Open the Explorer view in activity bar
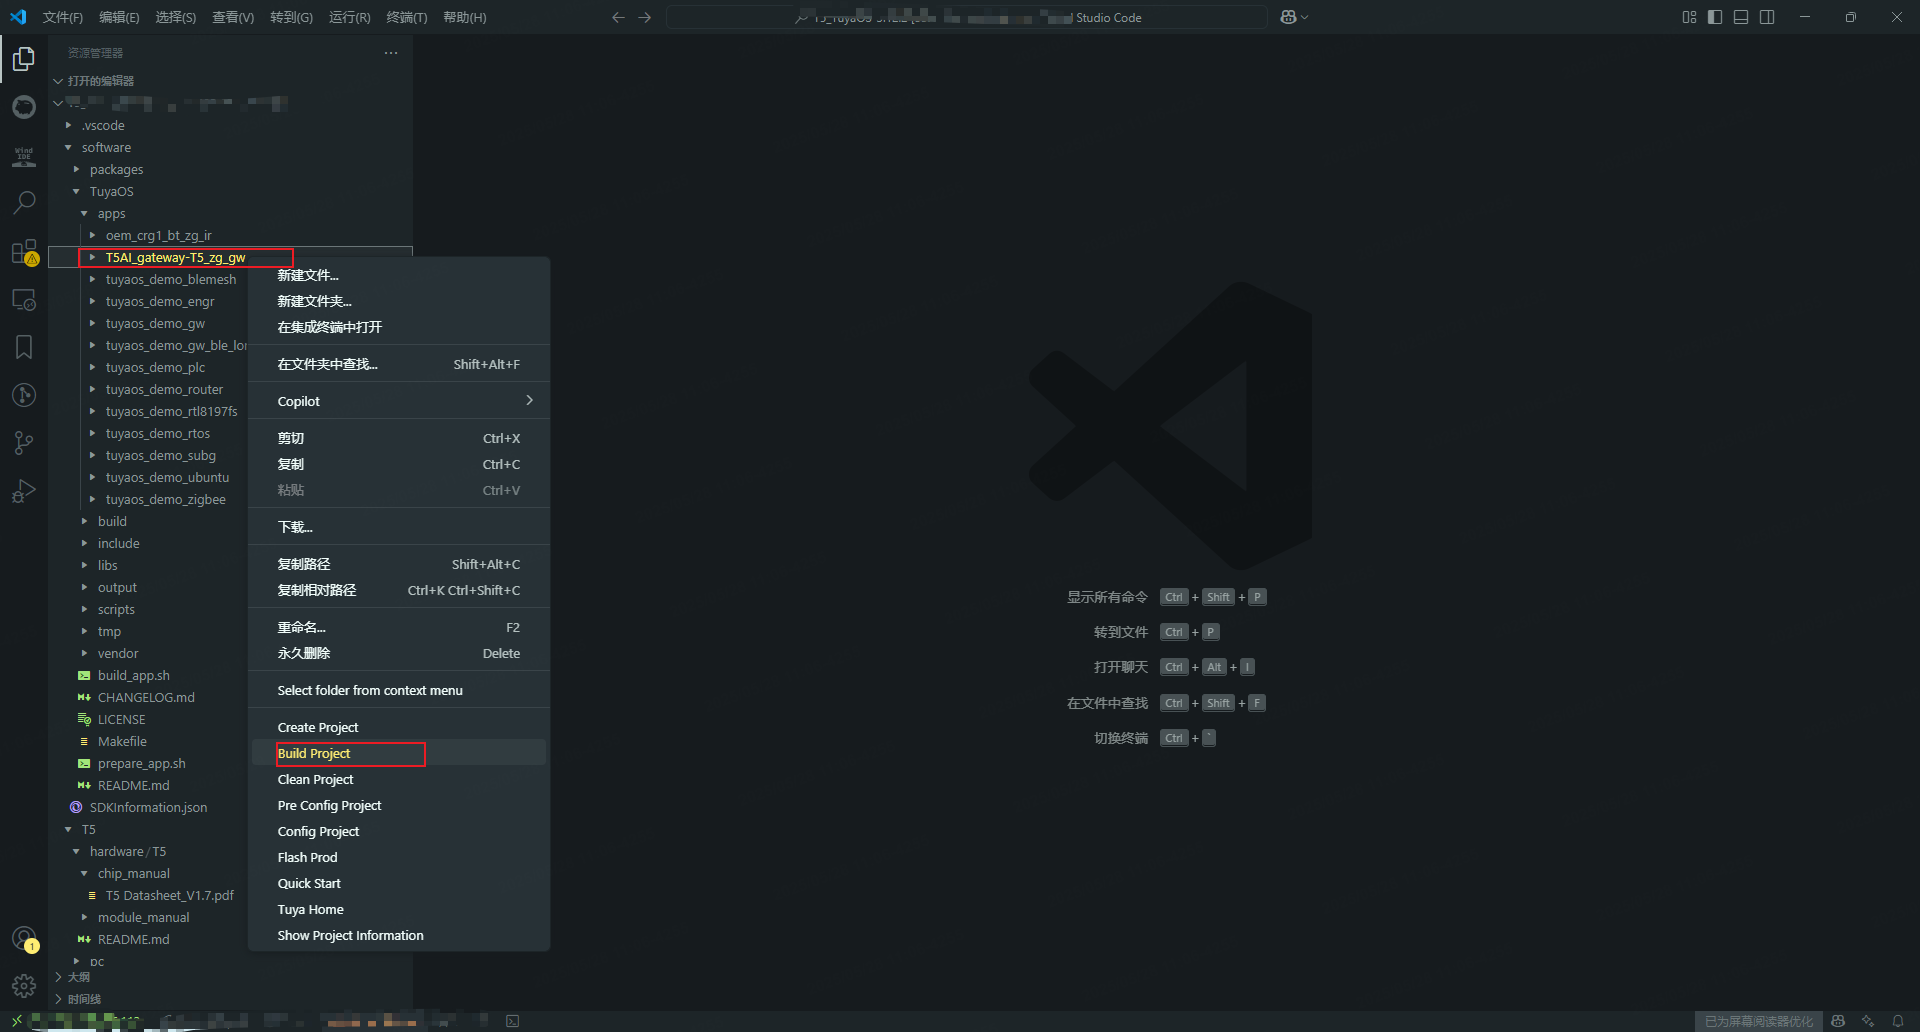 pos(24,60)
